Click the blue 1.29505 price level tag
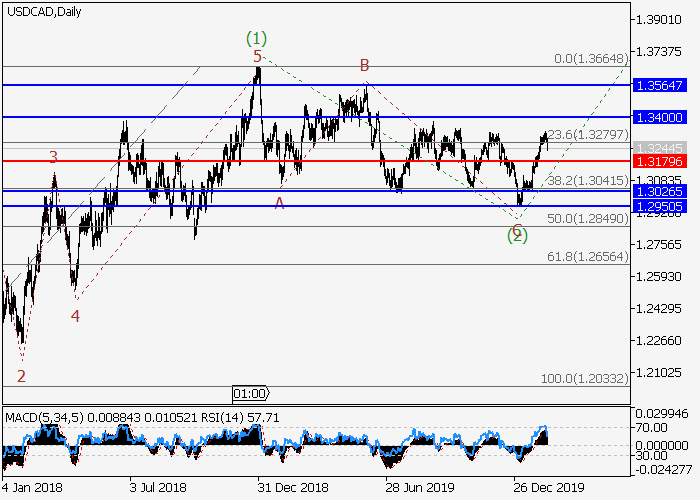Viewport: 700px width, 500px height. [665, 206]
